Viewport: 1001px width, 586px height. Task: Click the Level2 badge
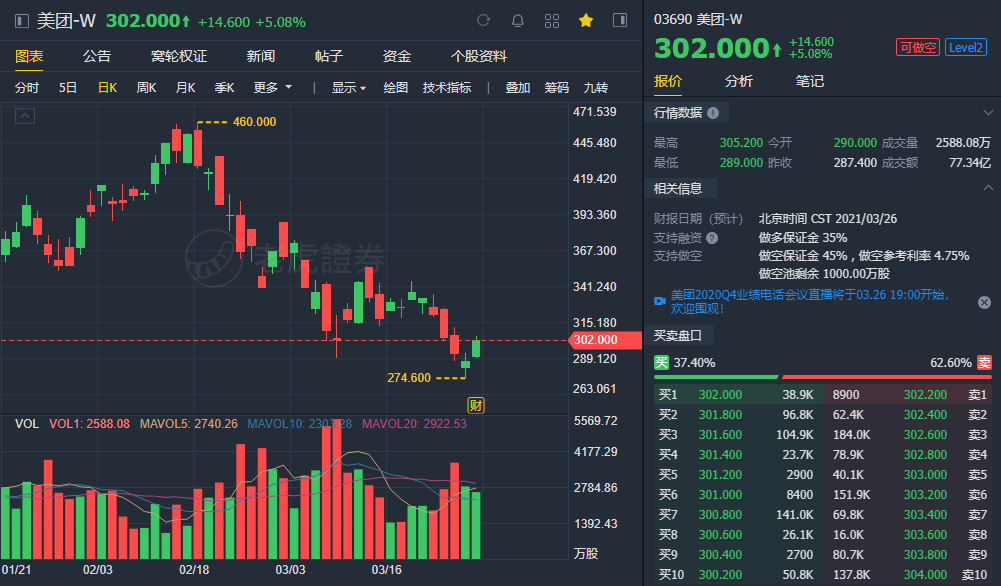[x=965, y=47]
